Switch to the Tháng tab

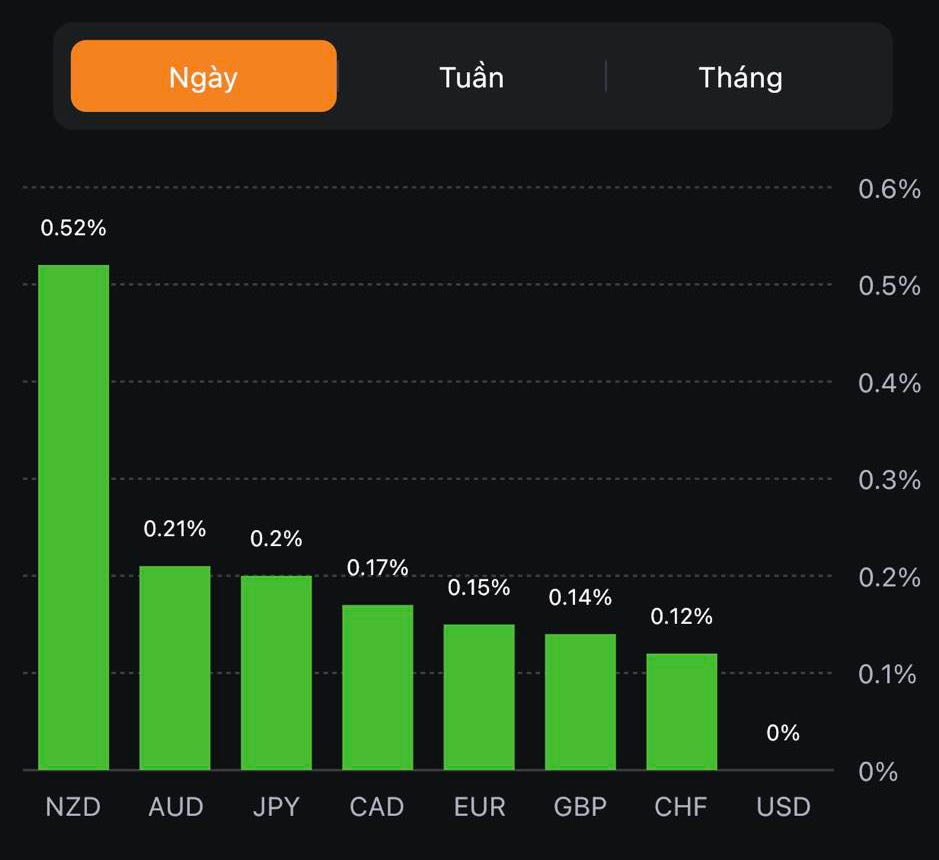(x=740, y=77)
